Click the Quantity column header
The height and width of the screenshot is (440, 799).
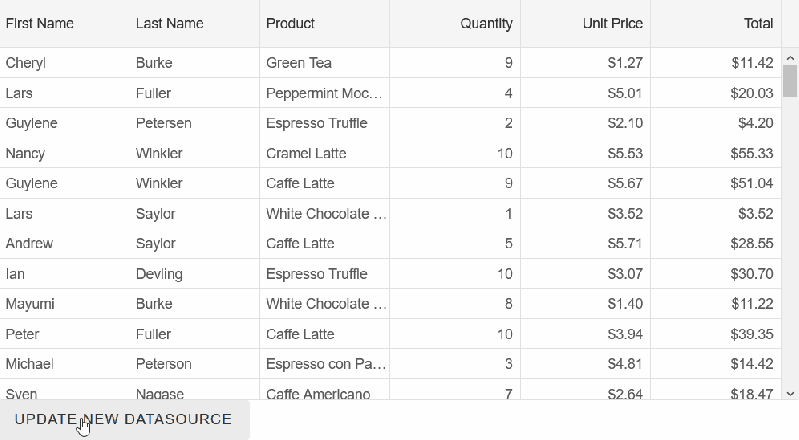coord(486,23)
